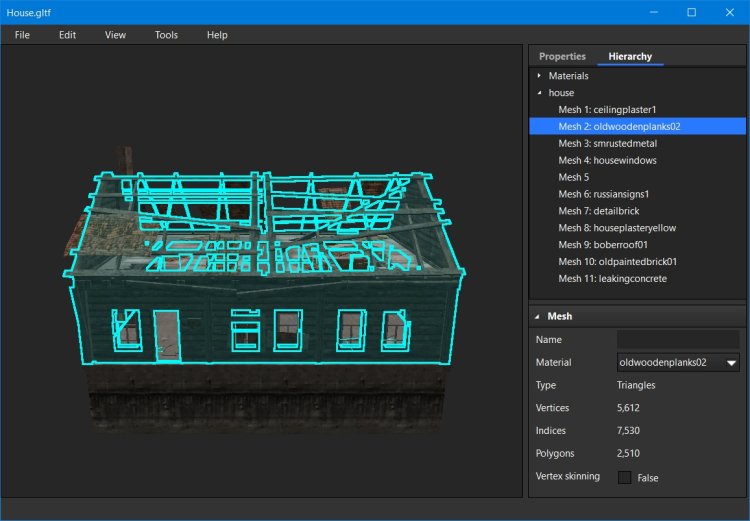Expand the Materials tree node

click(x=539, y=76)
